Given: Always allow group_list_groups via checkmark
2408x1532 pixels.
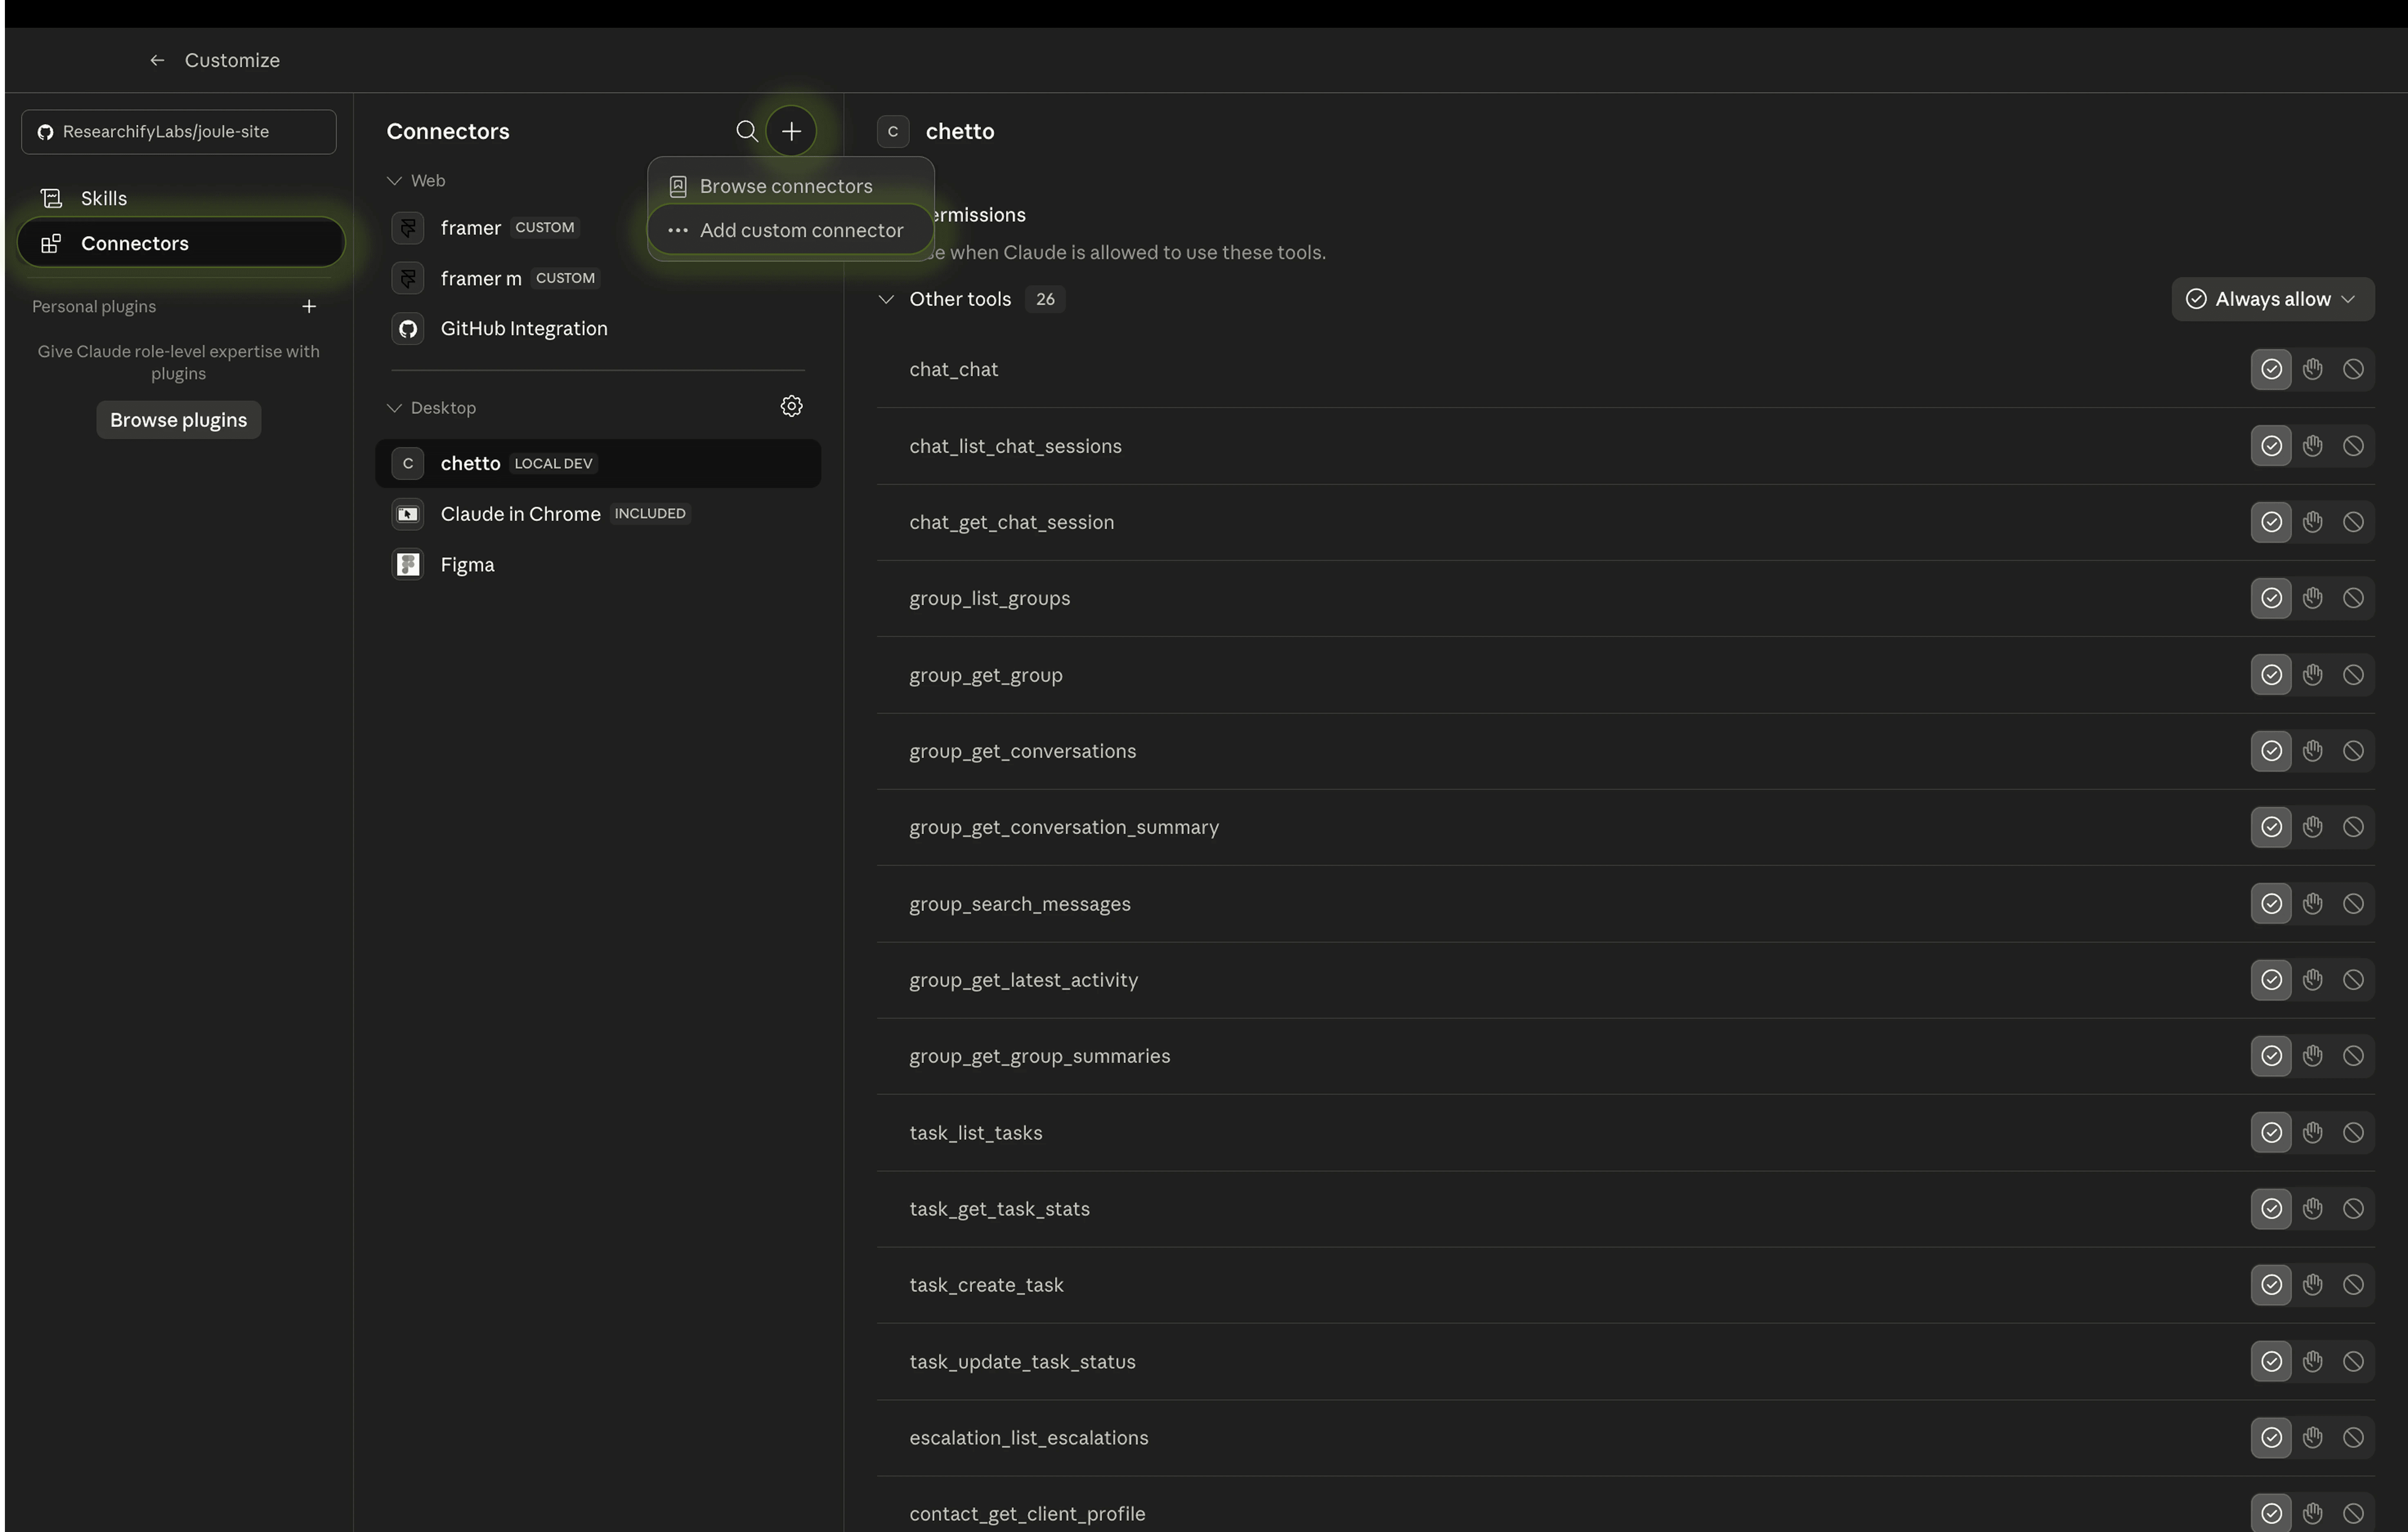Looking at the screenshot, I should tap(2271, 598).
